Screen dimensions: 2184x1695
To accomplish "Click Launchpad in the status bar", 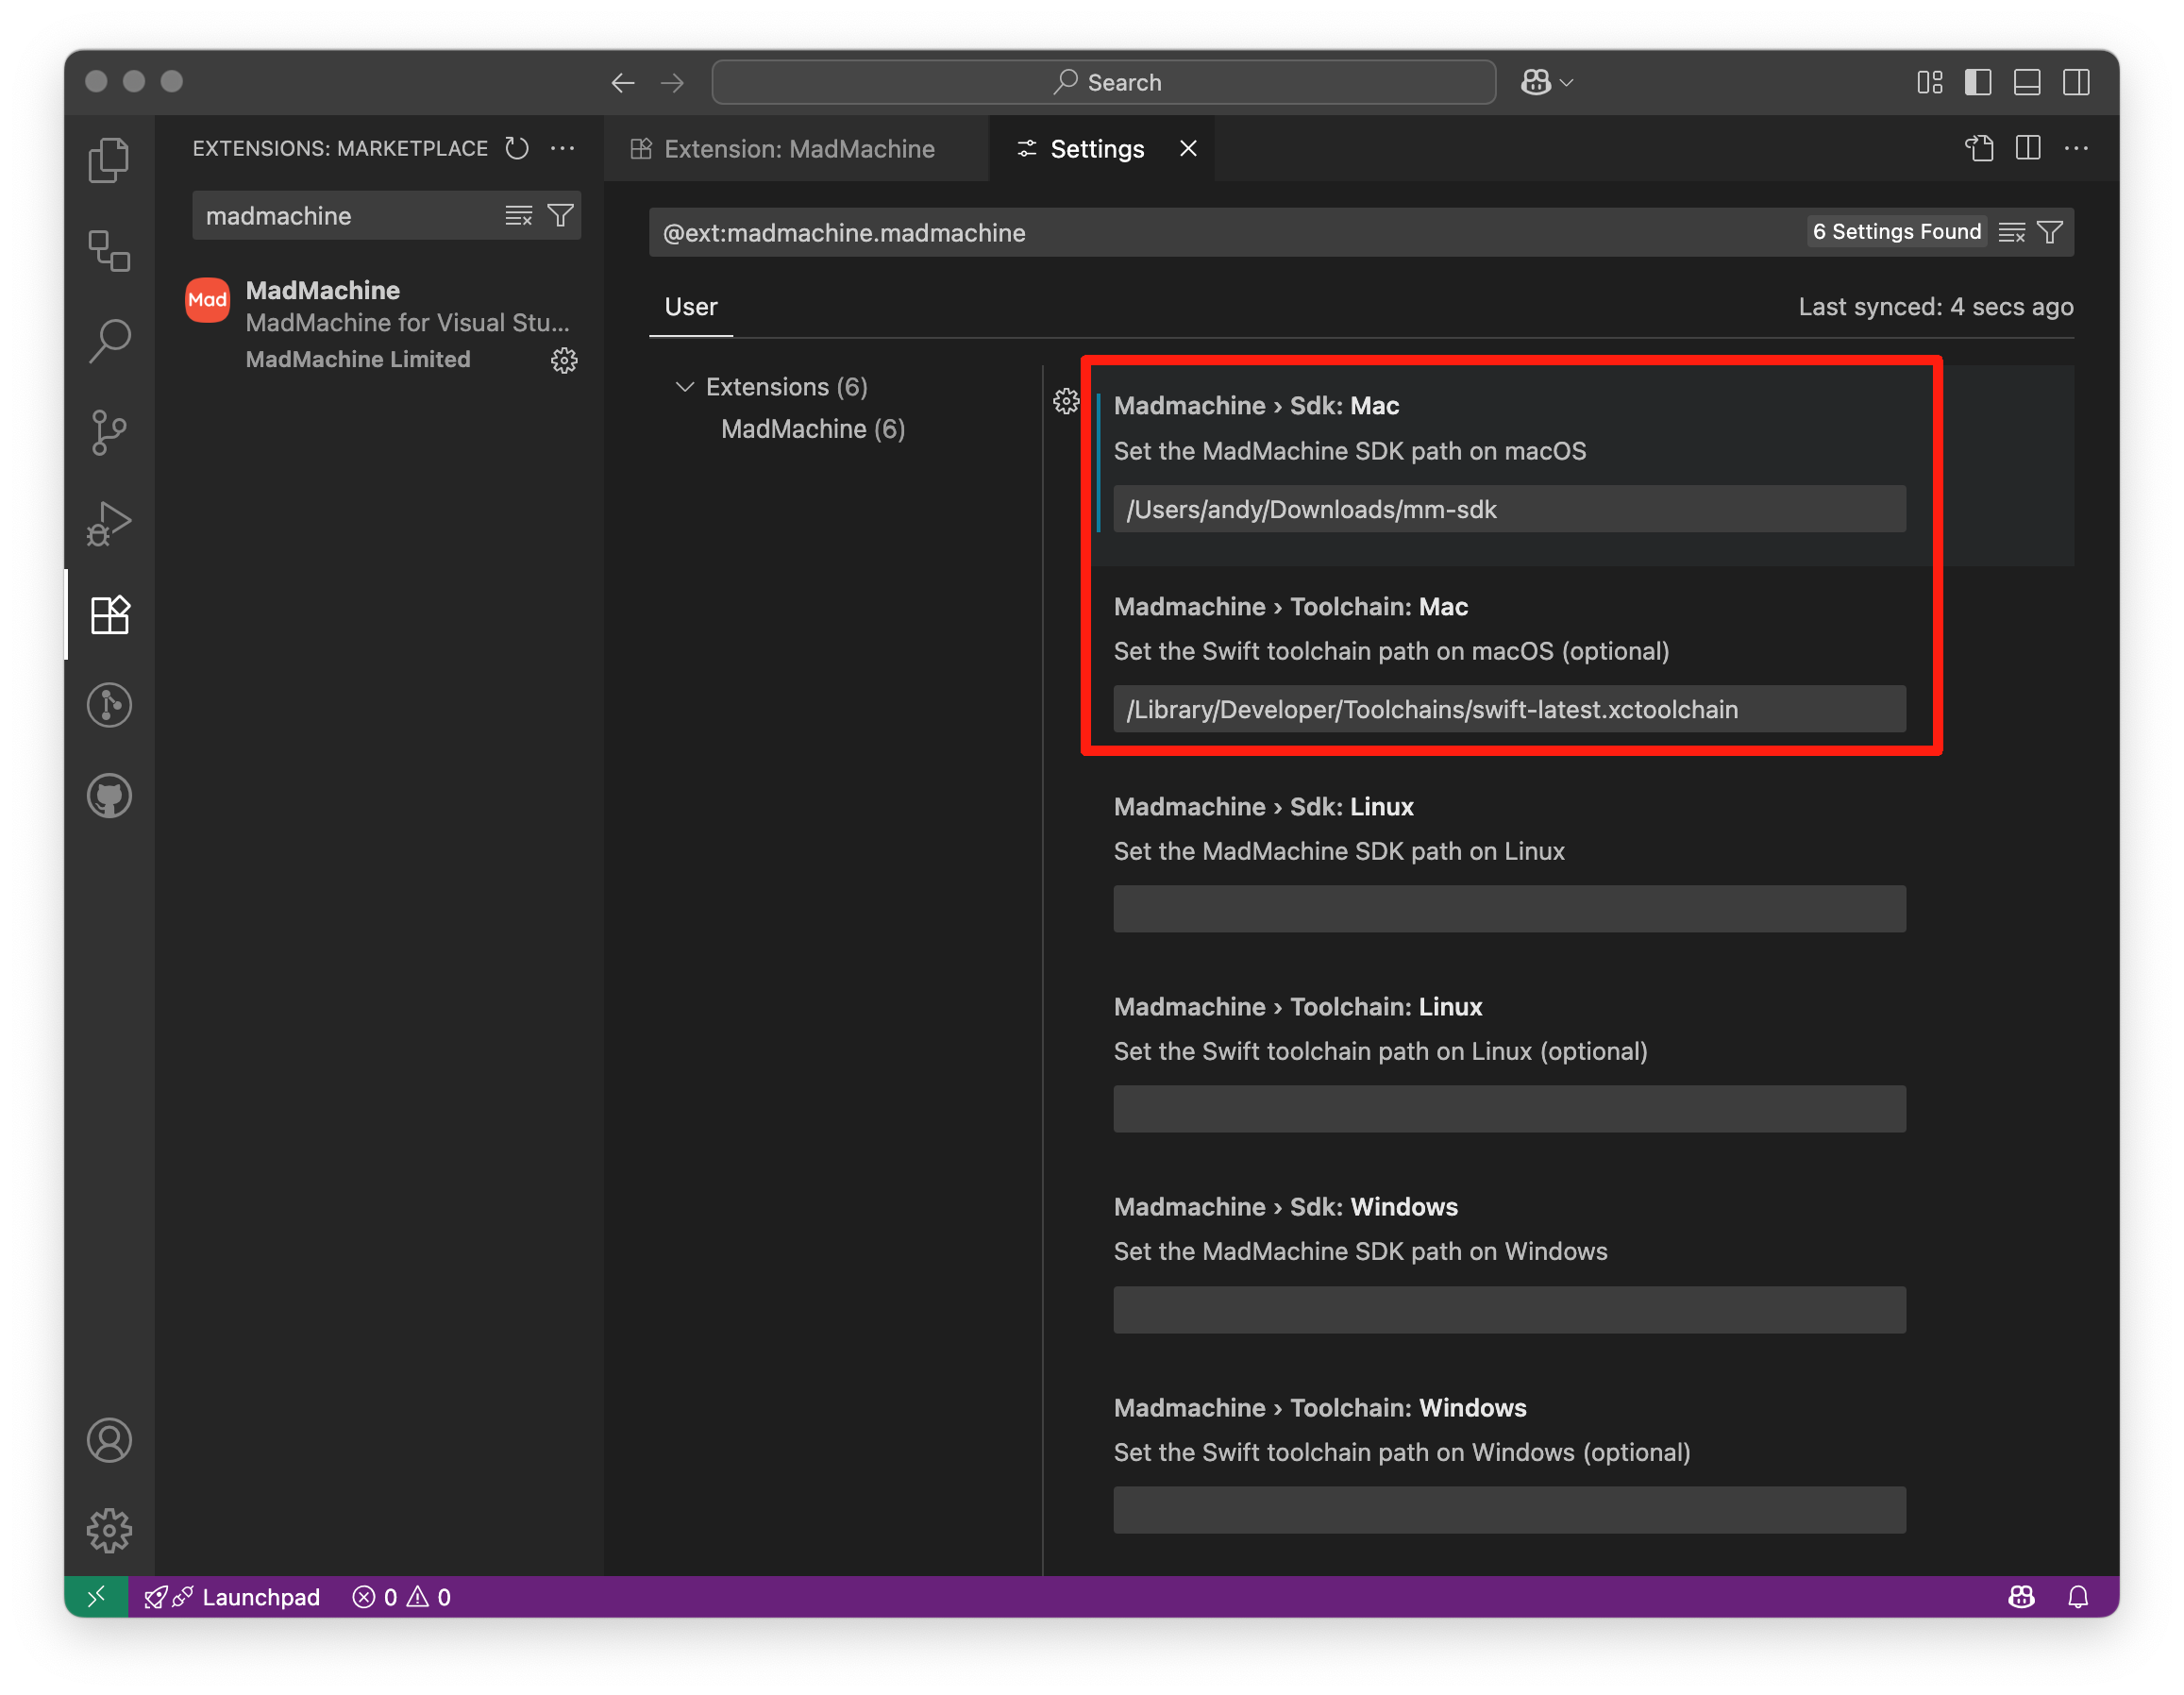I will 233,1597.
